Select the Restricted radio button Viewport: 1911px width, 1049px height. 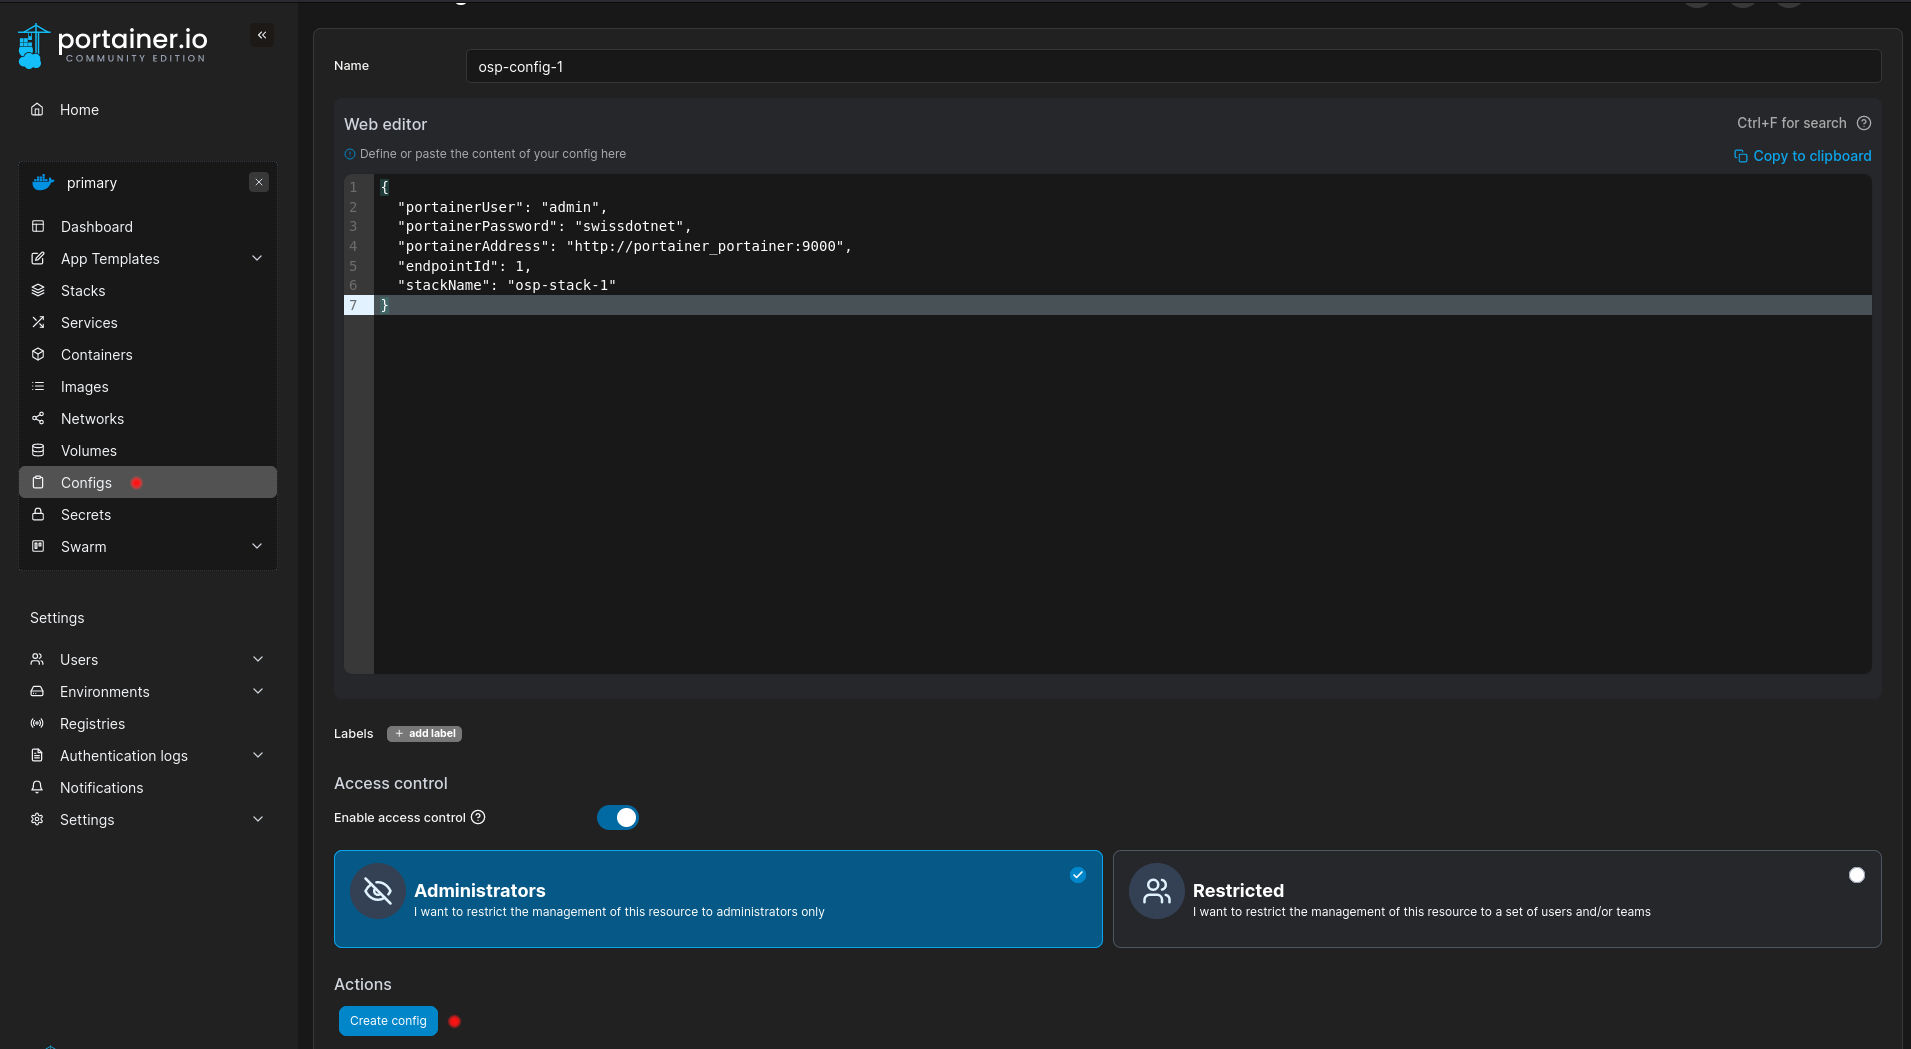point(1857,875)
